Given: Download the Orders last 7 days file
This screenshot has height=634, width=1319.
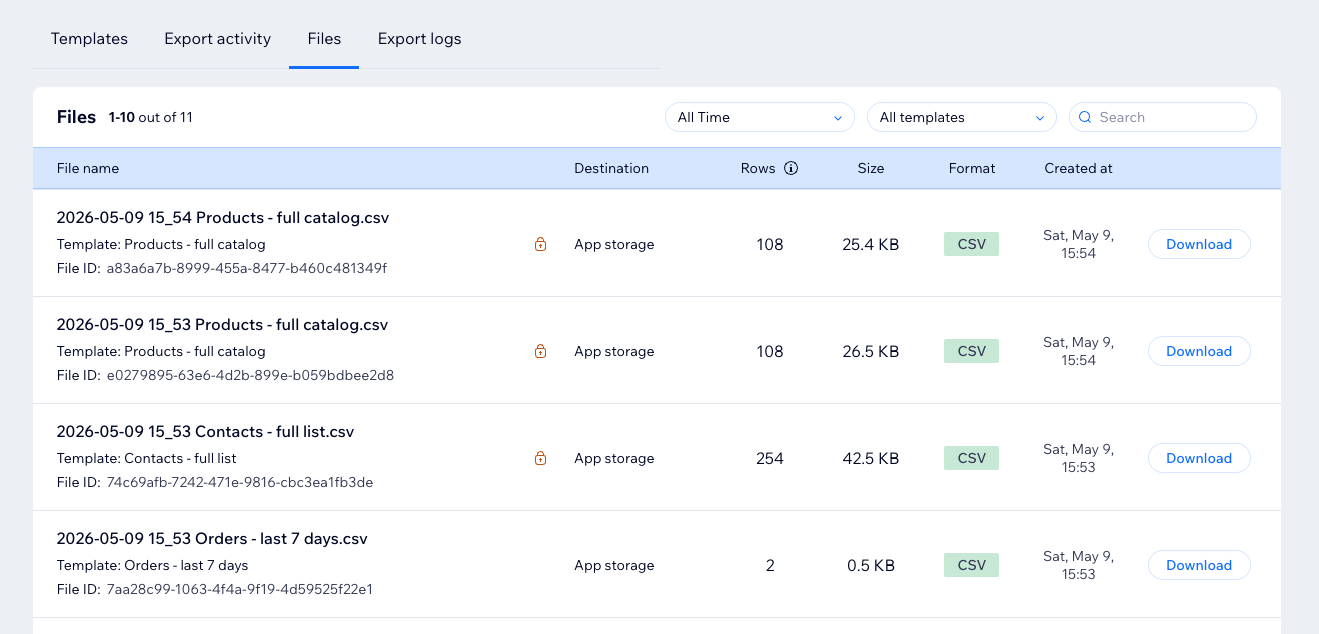Looking at the screenshot, I should pyautogui.click(x=1199, y=565).
